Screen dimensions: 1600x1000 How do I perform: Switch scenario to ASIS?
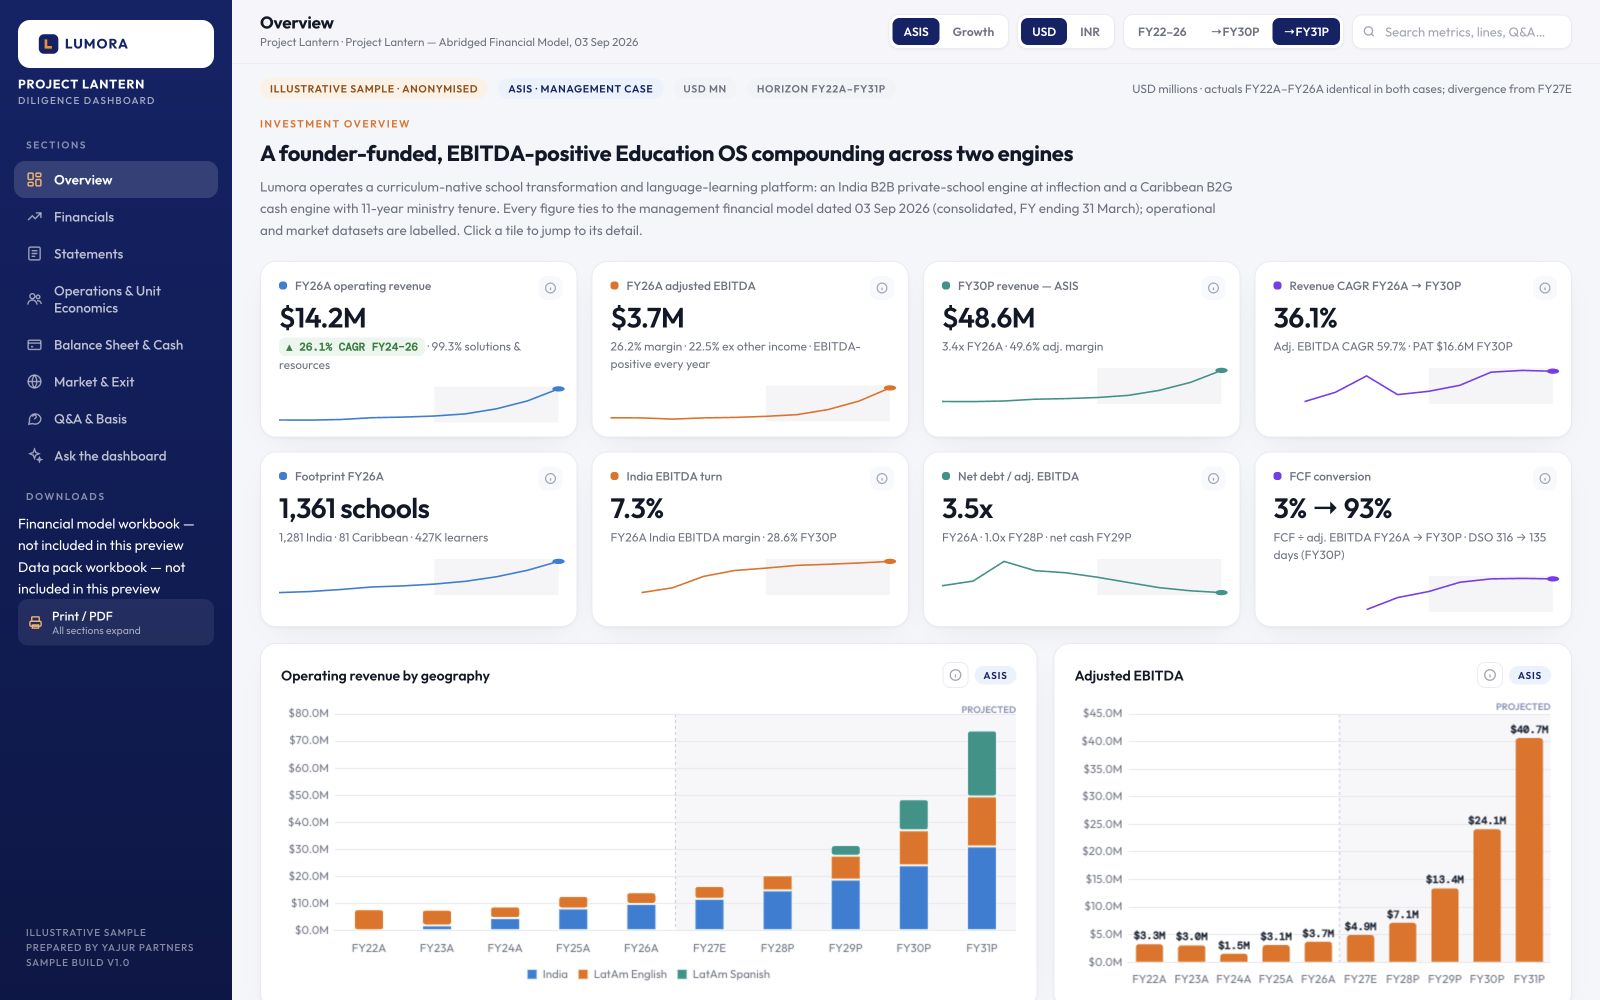[x=916, y=32]
